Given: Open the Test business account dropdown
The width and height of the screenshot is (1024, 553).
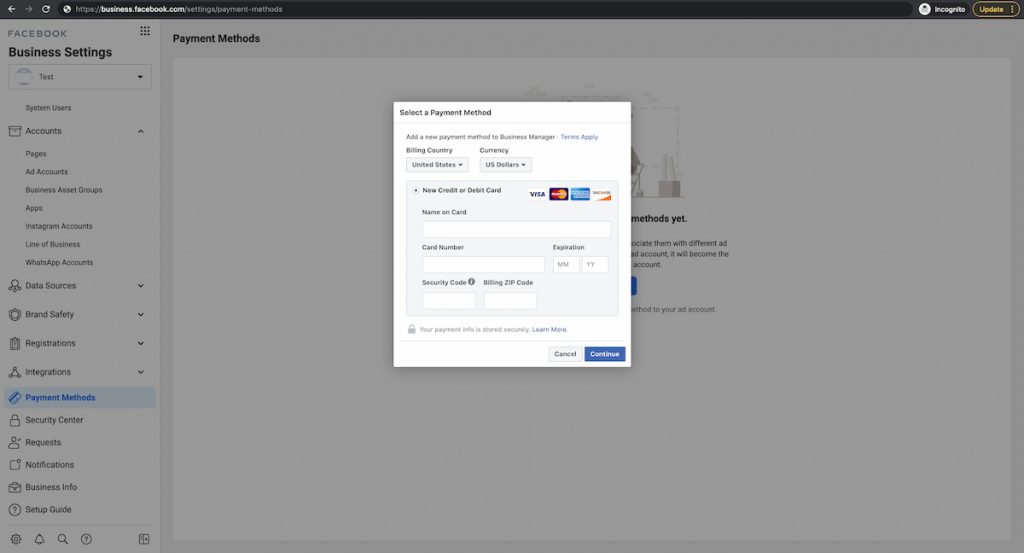Looking at the screenshot, I should coord(80,77).
